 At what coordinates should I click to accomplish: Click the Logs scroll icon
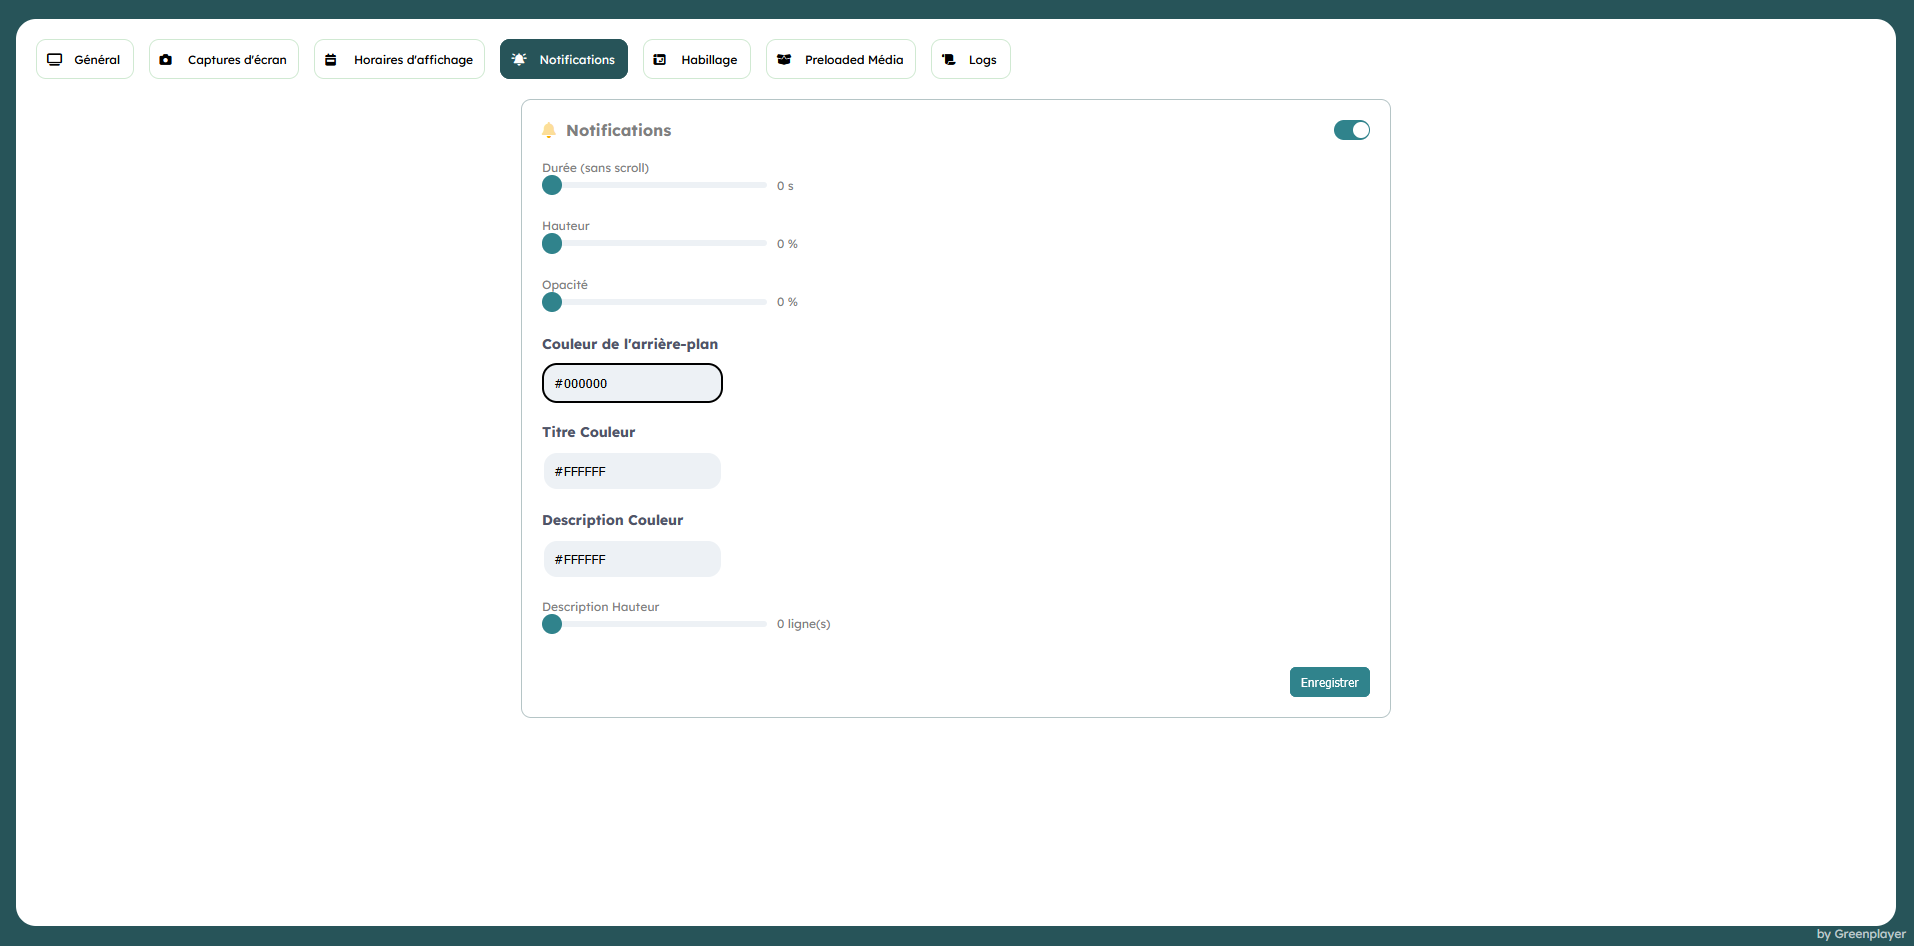pos(949,60)
